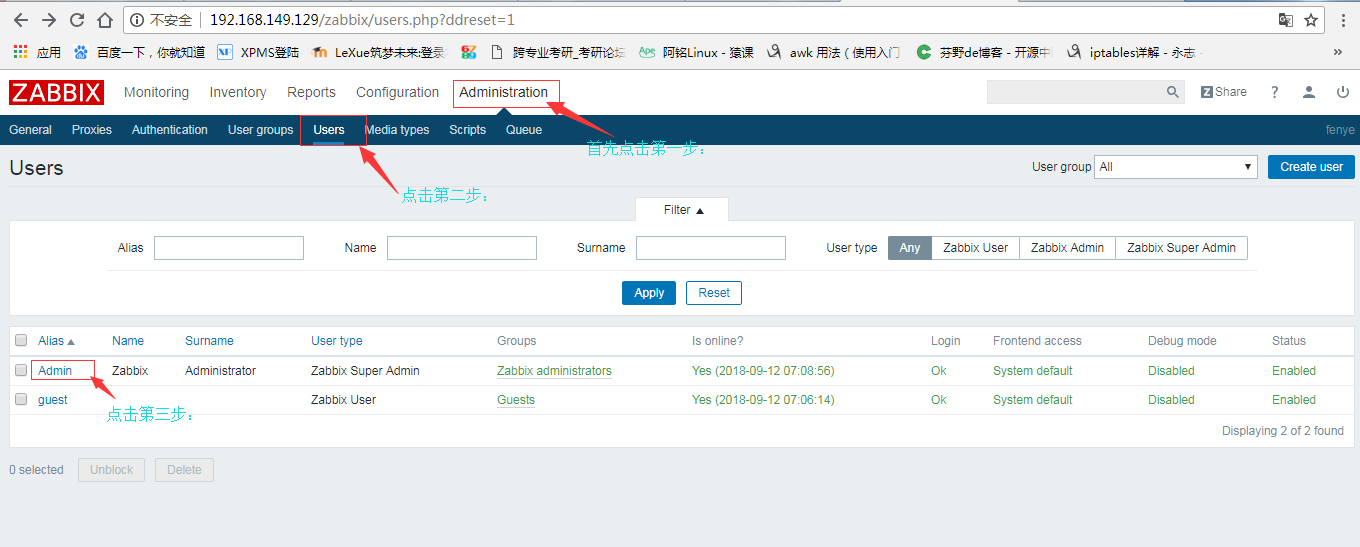
Task: Click the search magnifier icon
Action: 1173,92
